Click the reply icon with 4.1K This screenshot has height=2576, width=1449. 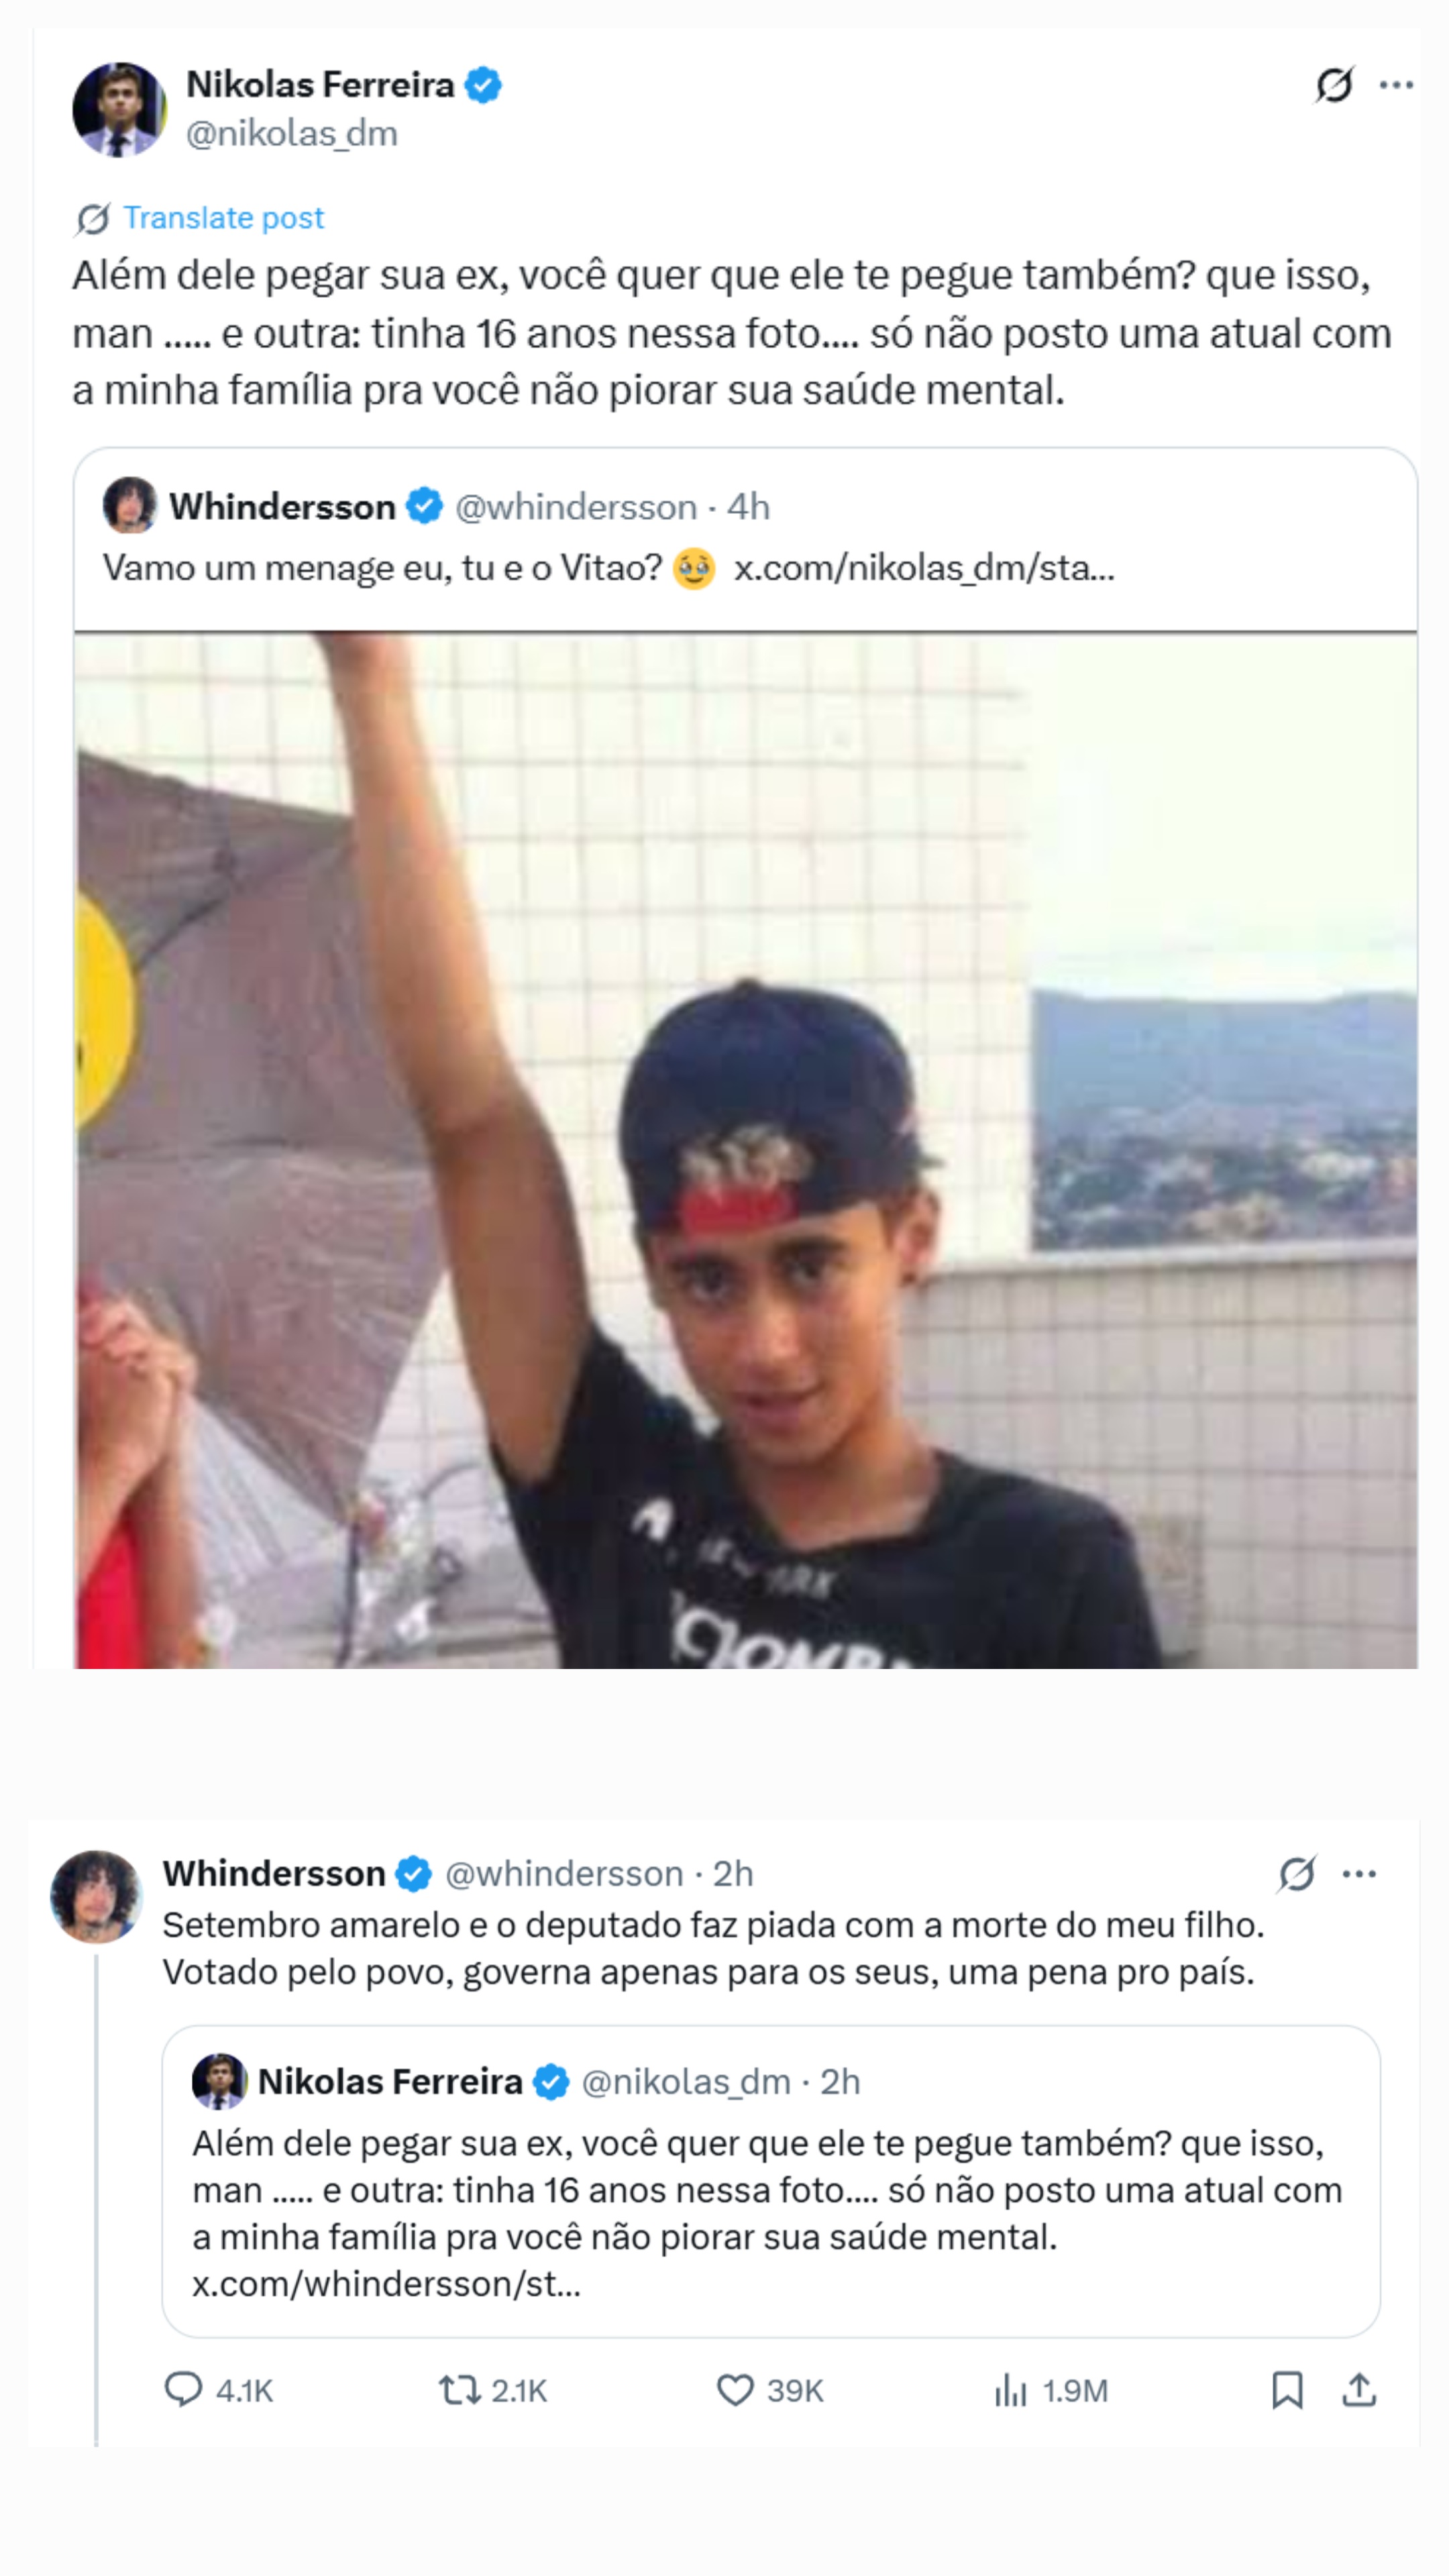(x=183, y=2390)
